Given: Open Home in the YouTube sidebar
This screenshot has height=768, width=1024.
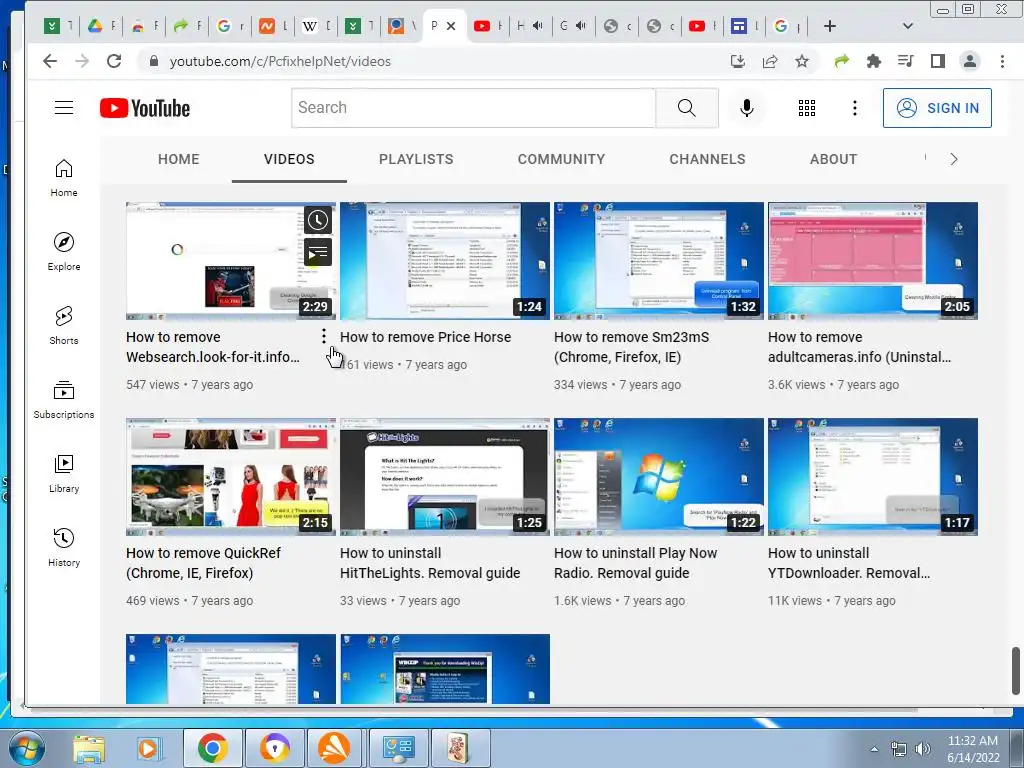Looking at the screenshot, I should [x=64, y=178].
